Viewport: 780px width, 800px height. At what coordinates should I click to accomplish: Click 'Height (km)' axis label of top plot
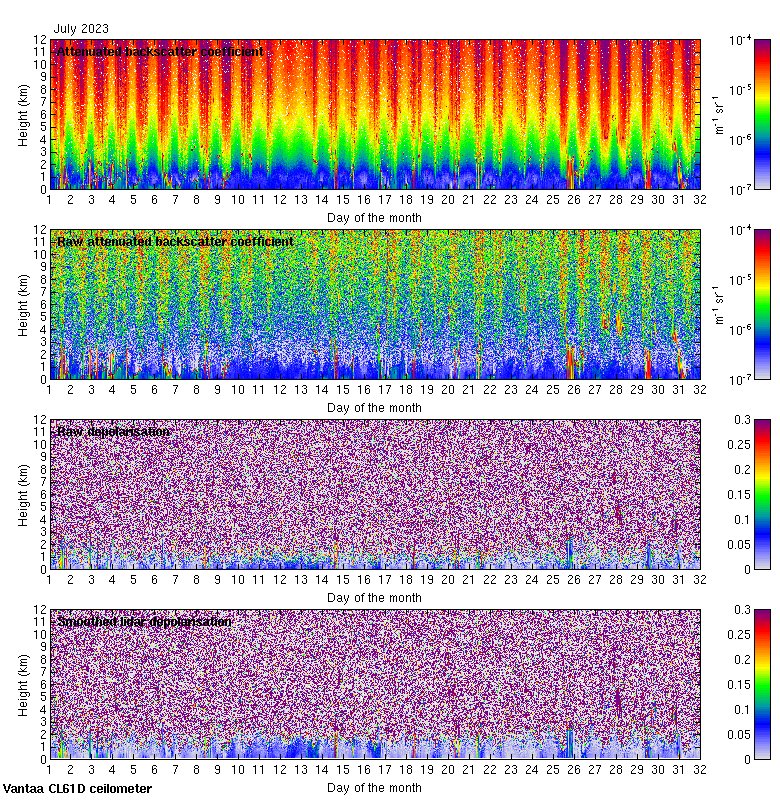point(23,114)
